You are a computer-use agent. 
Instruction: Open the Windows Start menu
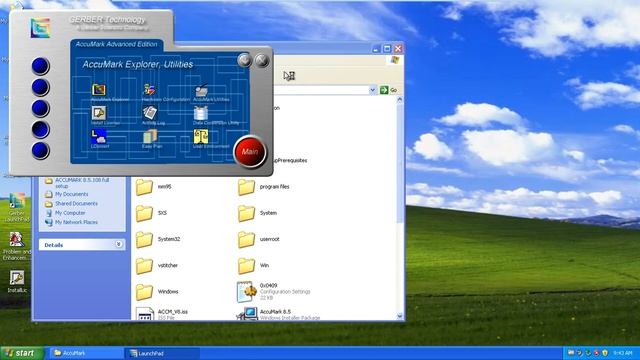tap(22, 353)
